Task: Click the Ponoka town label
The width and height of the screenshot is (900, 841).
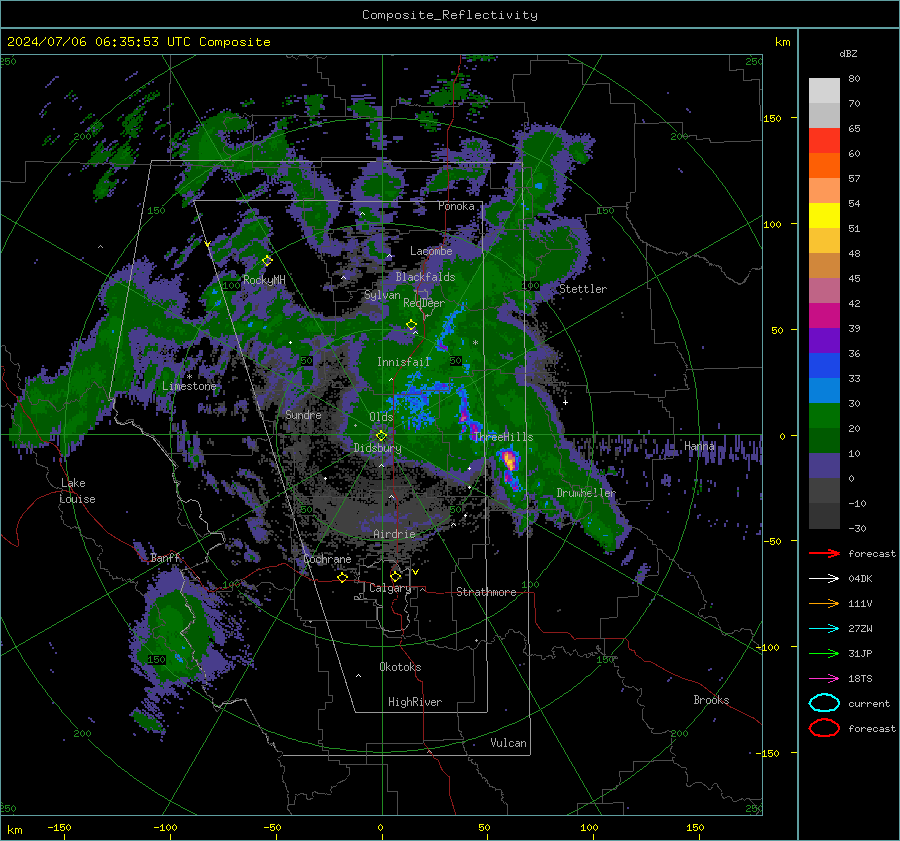Action: point(456,207)
